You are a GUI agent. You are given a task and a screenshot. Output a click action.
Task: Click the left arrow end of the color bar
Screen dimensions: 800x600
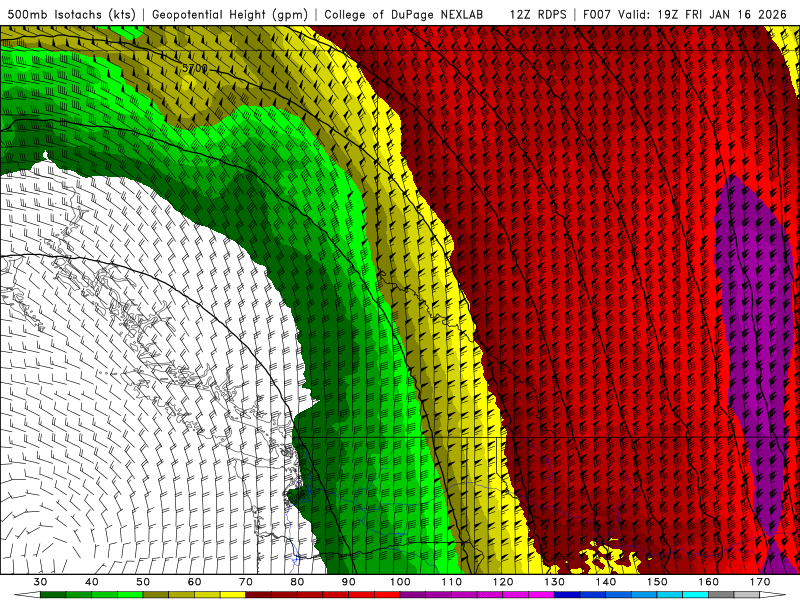click(x=27, y=594)
